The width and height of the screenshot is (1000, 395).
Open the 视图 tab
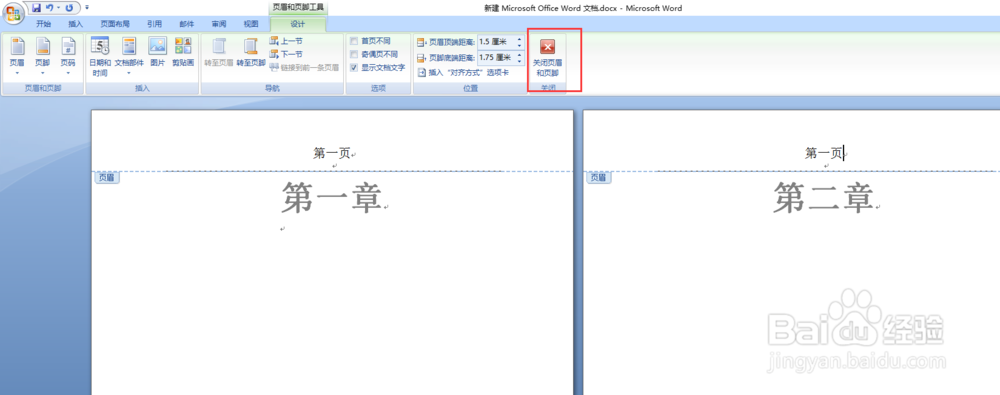[251, 24]
